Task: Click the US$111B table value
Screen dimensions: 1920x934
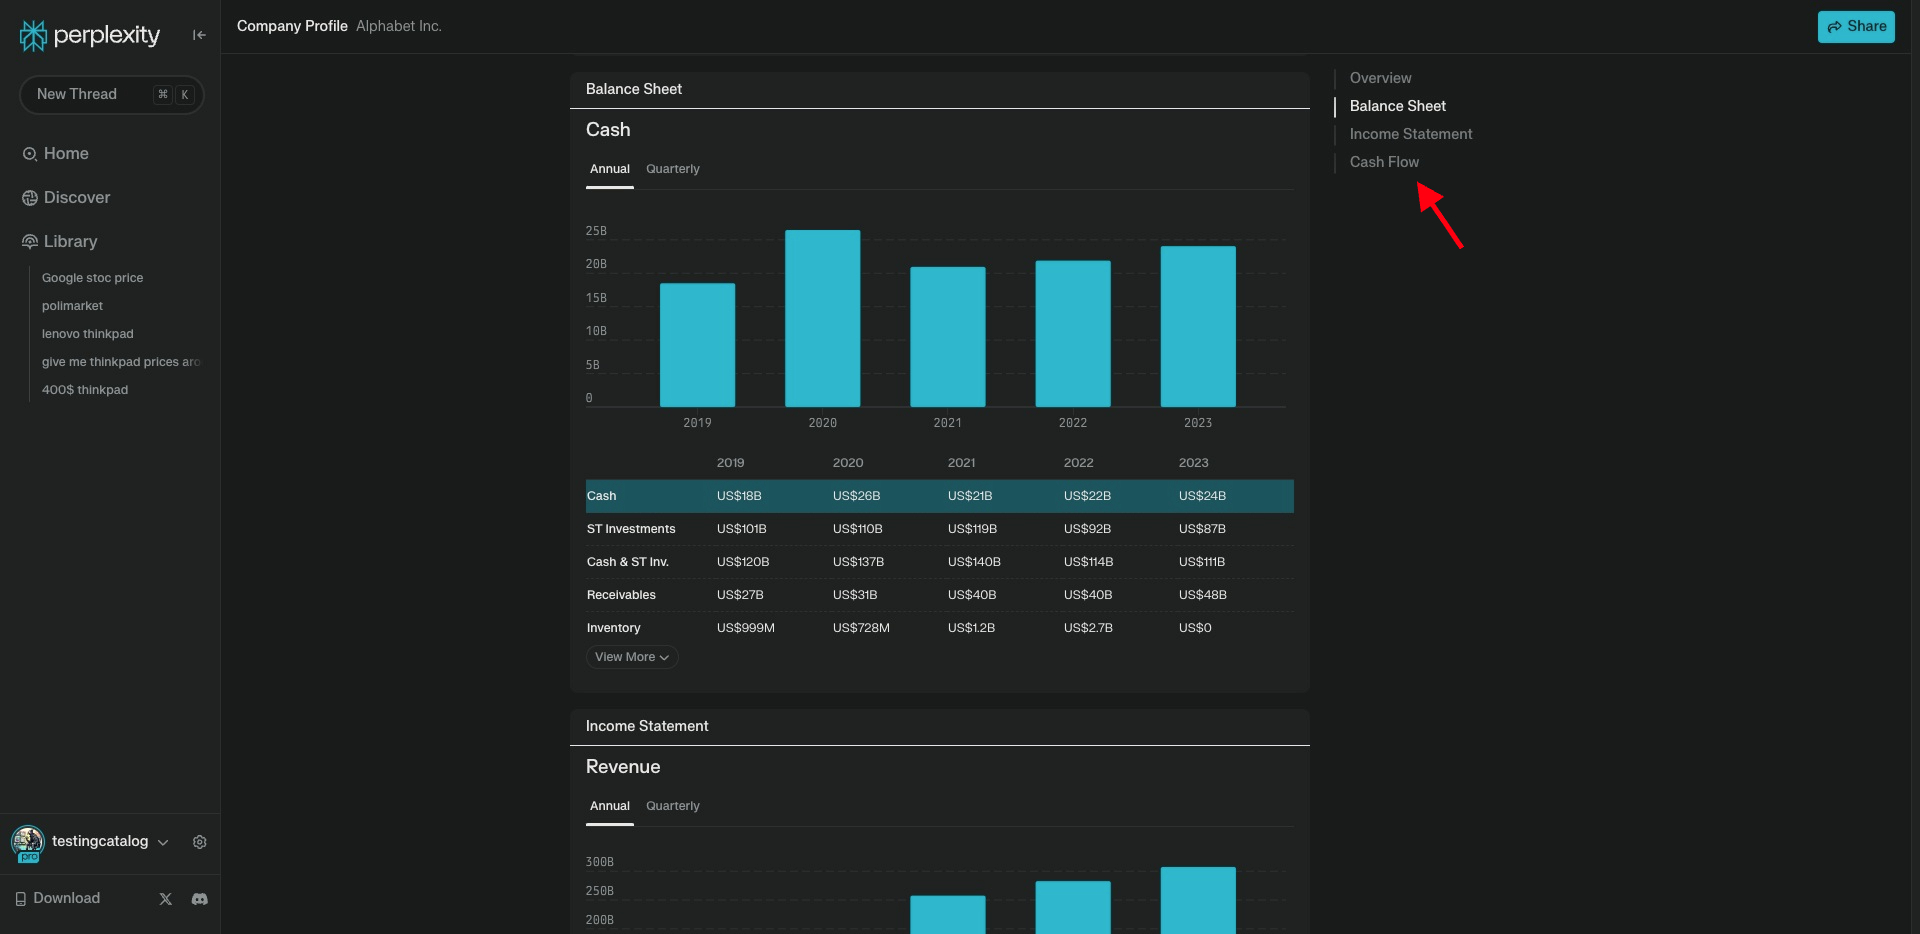Action: coord(1202,562)
